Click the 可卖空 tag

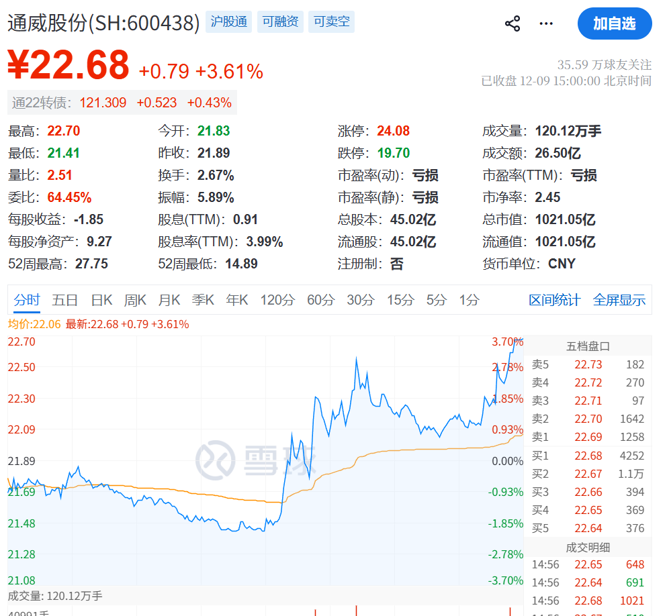point(329,21)
